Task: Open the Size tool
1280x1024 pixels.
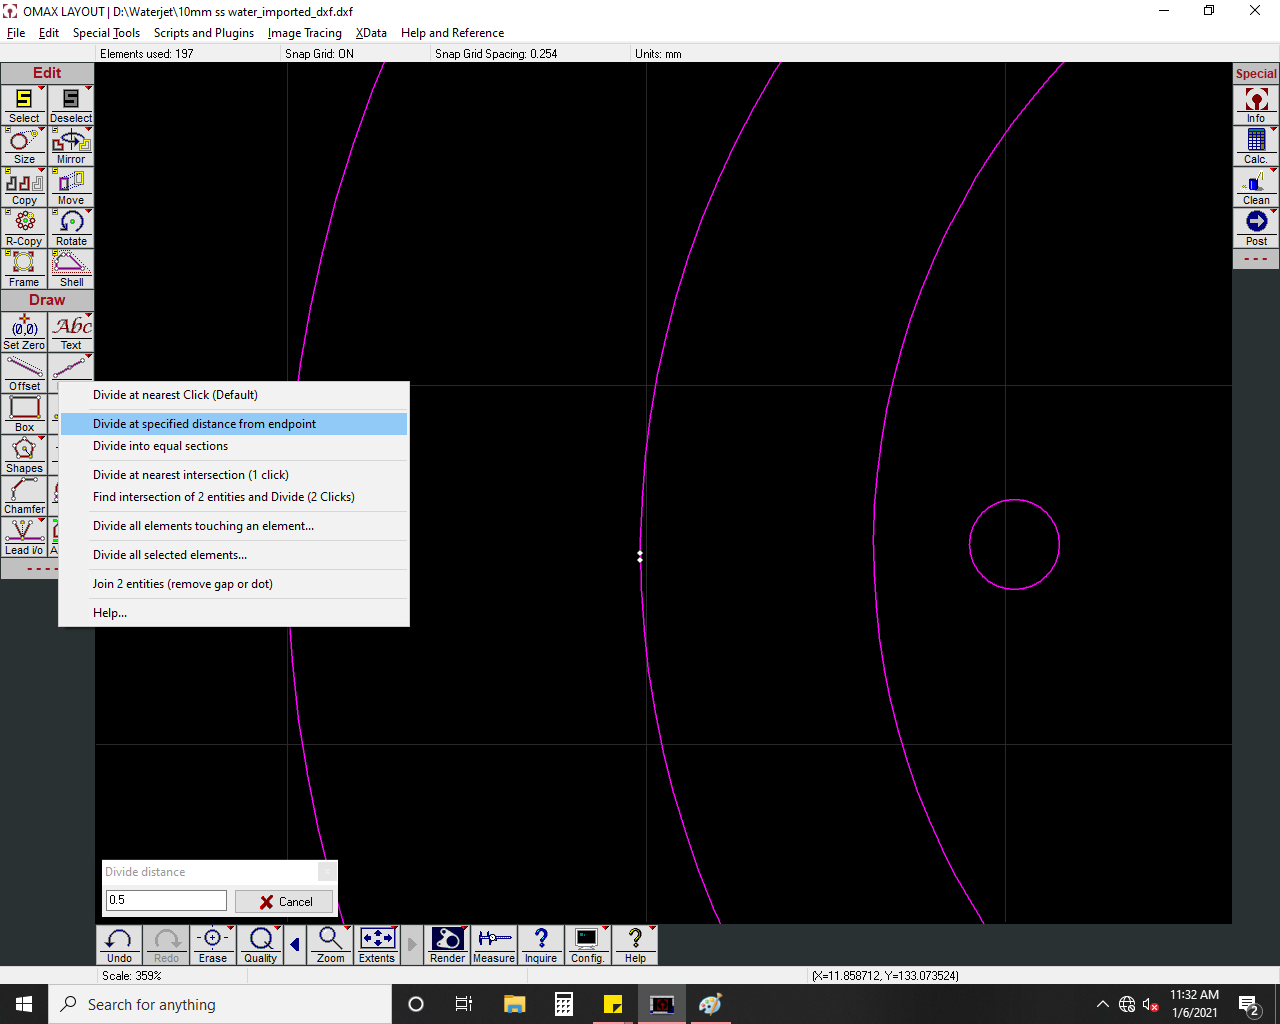Action: [x=24, y=146]
